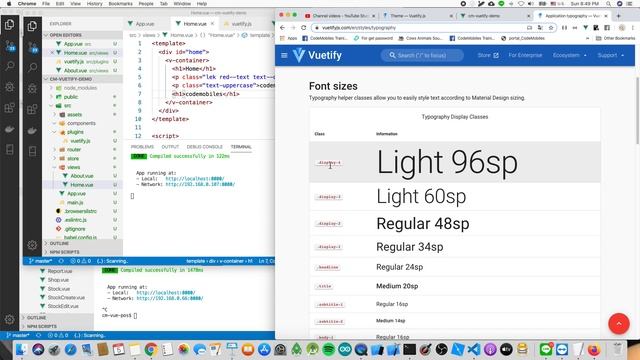Open About.vue under the views folder
The height and width of the screenshot is (360, 640).
pos(82,176)
